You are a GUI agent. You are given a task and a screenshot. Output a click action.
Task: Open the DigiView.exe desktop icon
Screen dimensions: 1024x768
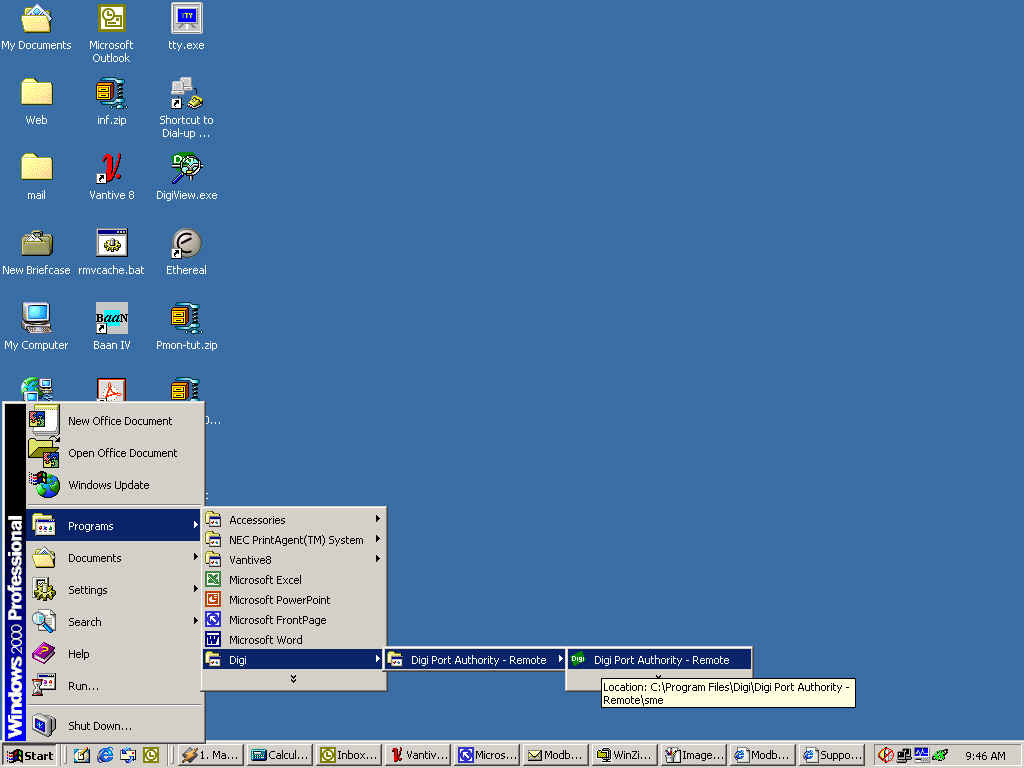click(186, 169)
